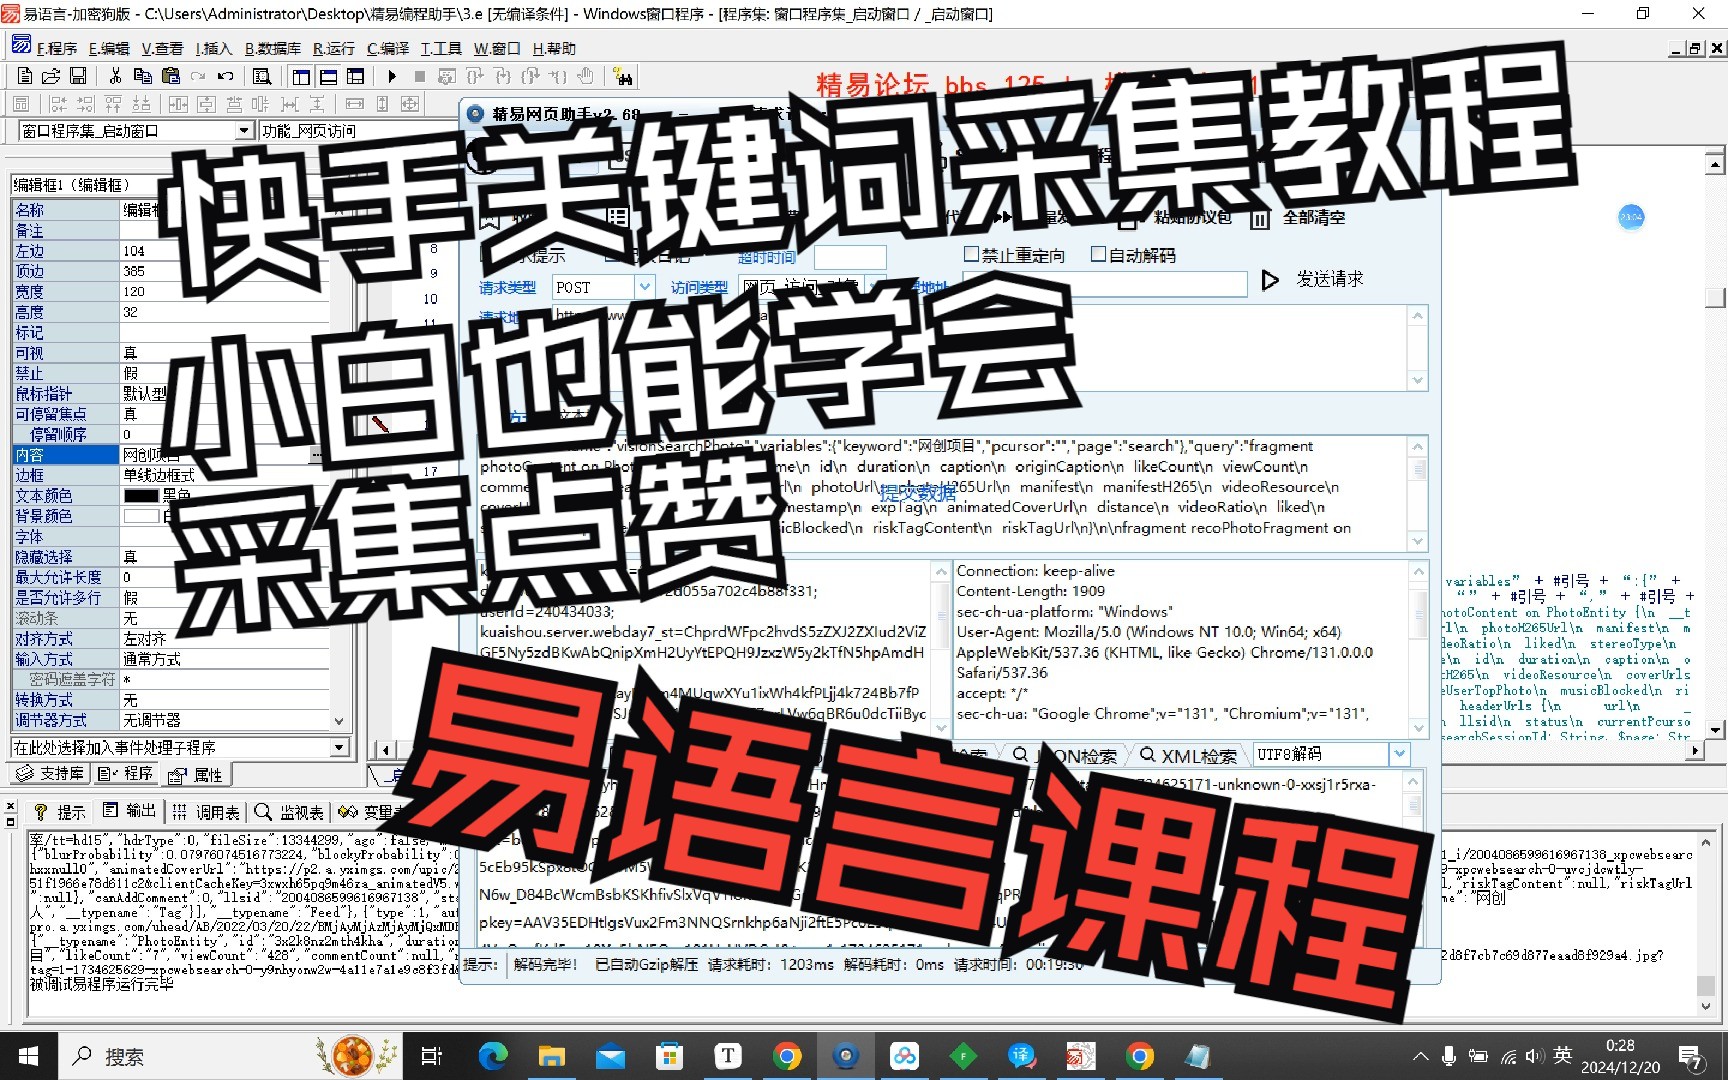Click the New file toolbar icon

[25, 76]
